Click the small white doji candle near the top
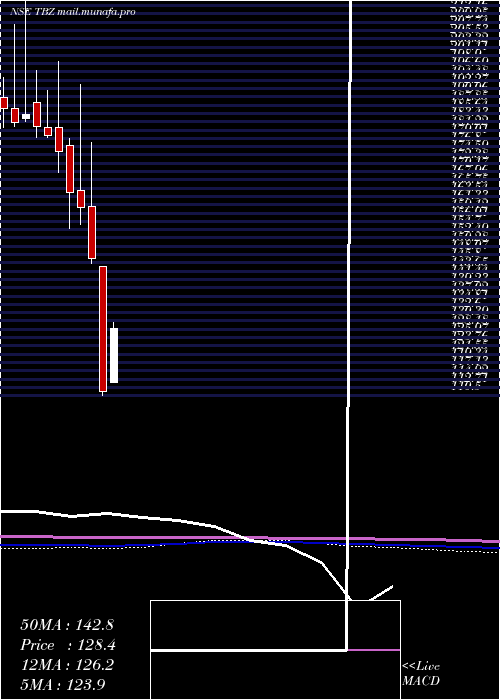Screen dimensions: 500x700 click(26, 116)
